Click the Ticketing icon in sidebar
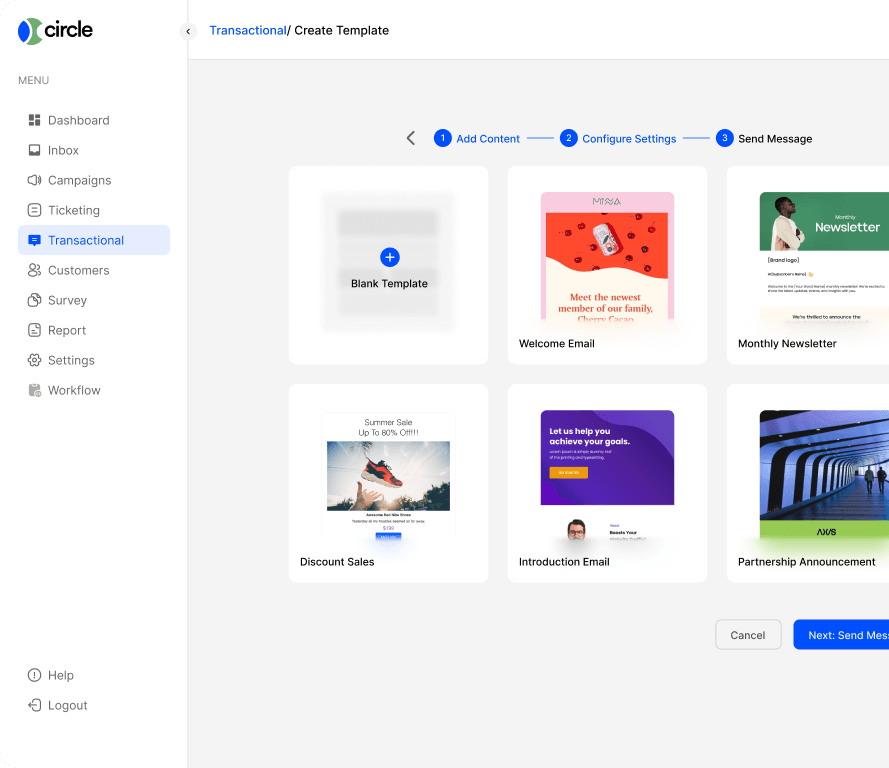 (35, 210)
